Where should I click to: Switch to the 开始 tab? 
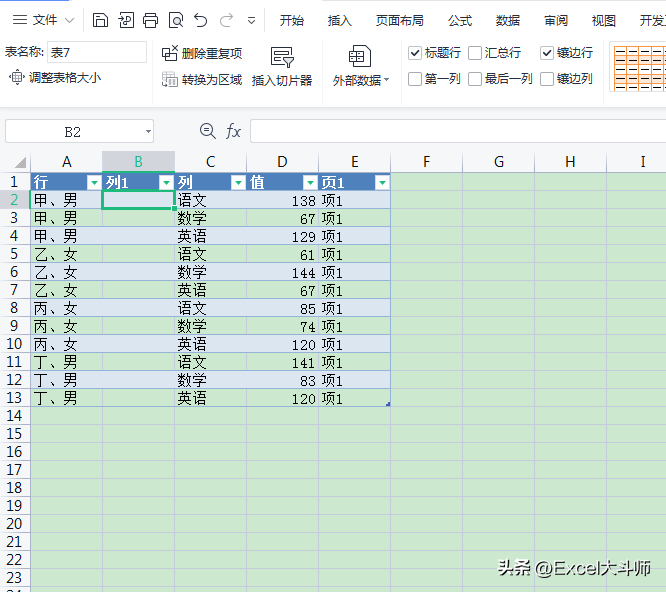click(x=292, y=20)
